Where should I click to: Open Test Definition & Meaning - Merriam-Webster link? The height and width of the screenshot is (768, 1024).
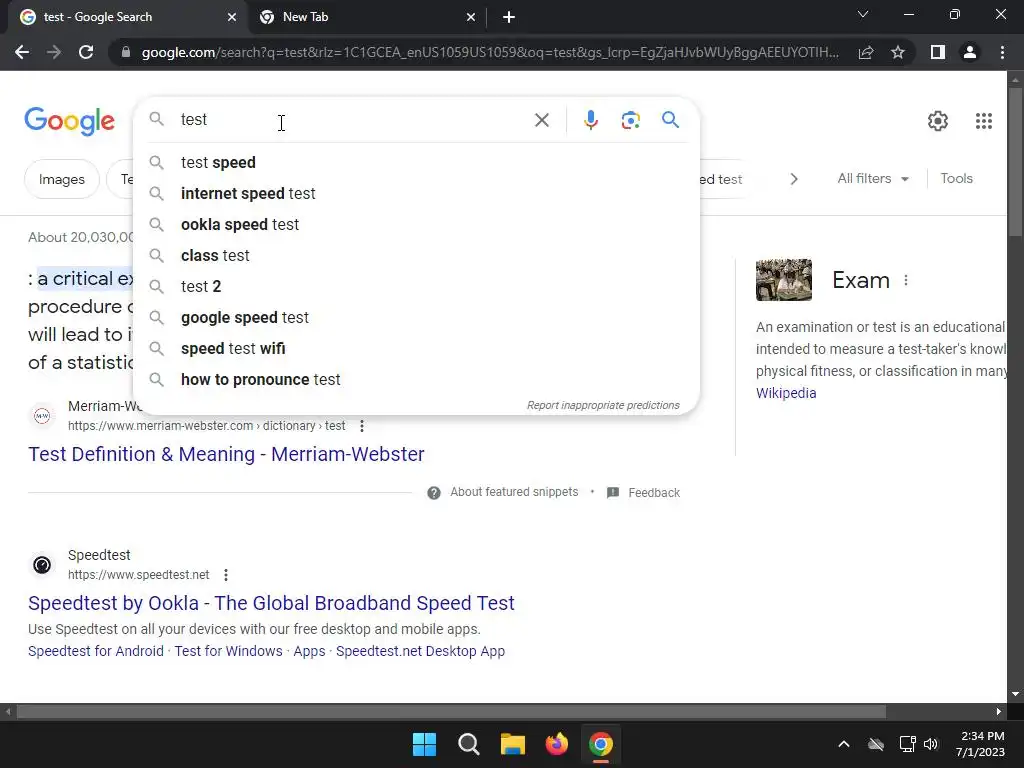tap(226, 454)
